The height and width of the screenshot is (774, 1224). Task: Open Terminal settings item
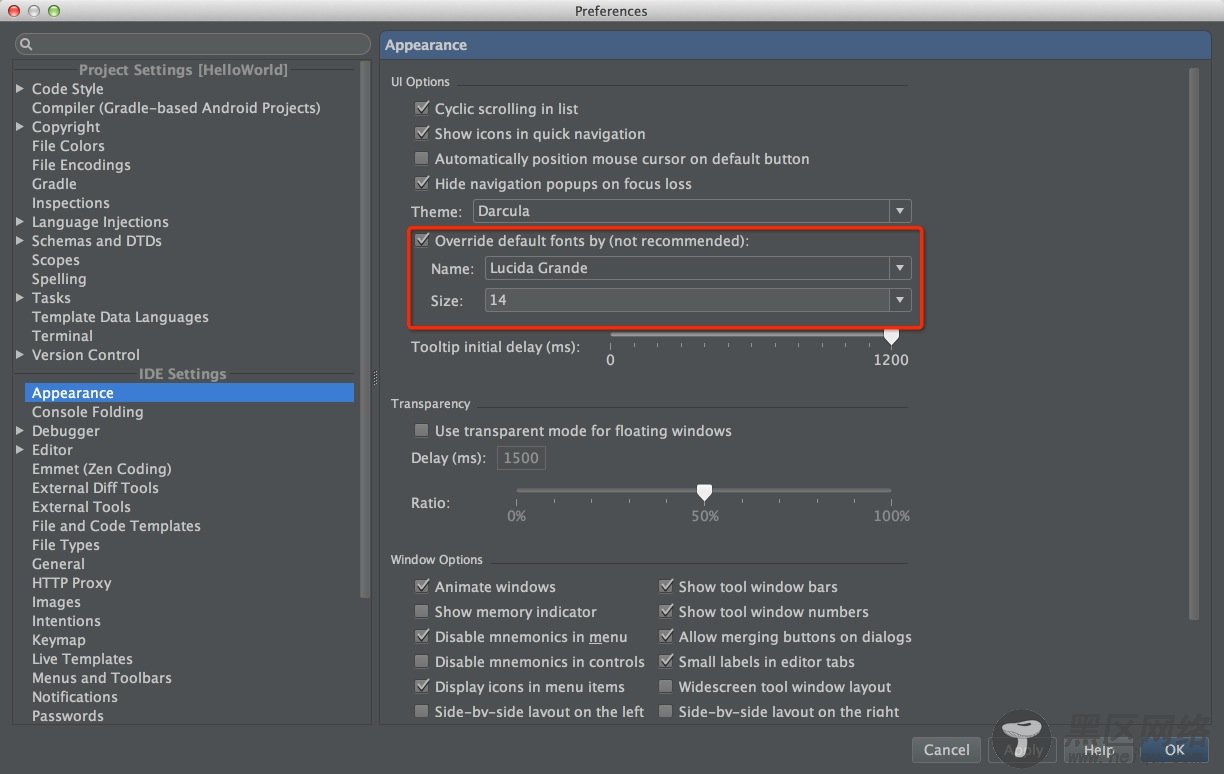click(x=62, y=336)
